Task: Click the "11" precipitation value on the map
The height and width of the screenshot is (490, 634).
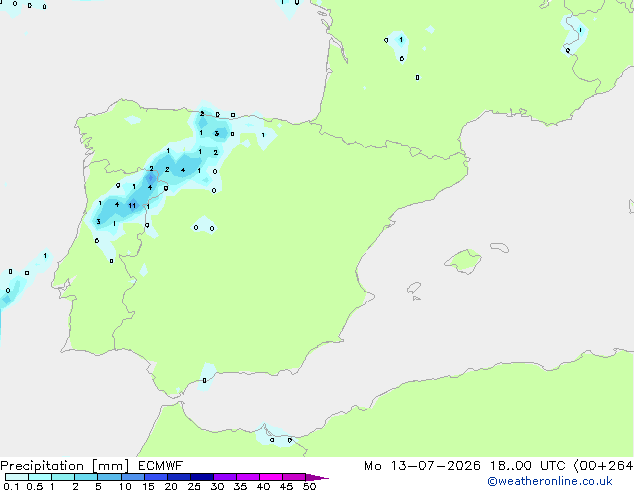Action: 132,206
